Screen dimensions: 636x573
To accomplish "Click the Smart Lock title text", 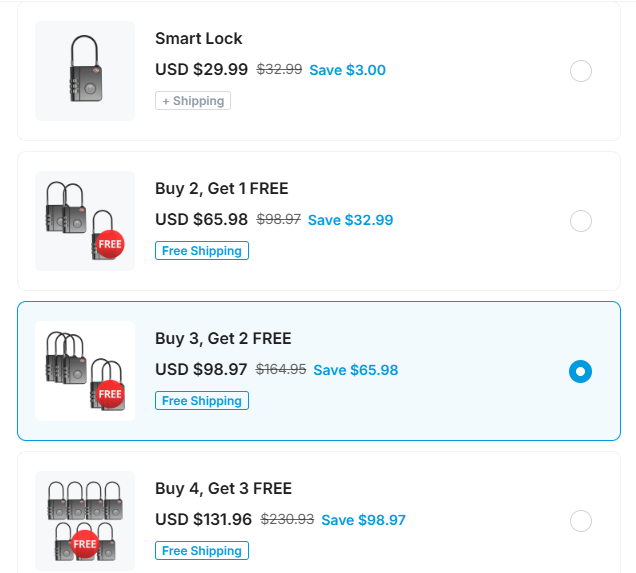I will [x=199, y=39].
